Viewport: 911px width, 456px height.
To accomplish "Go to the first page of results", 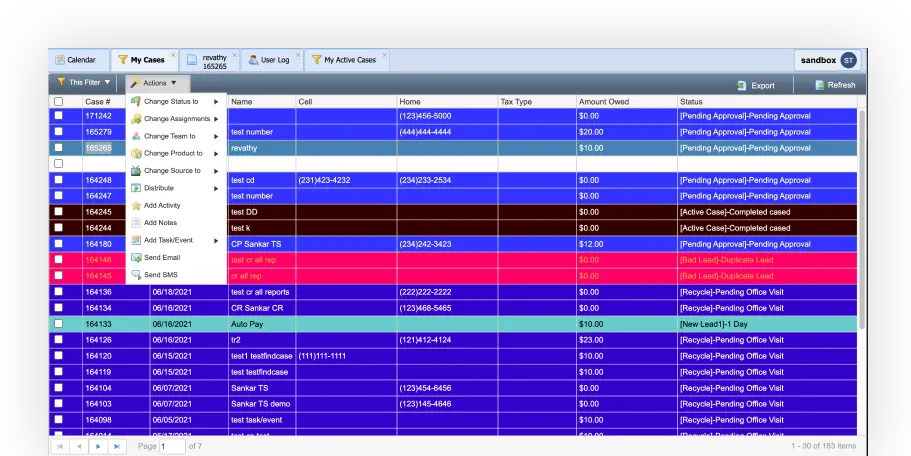I will coord(60,446).
